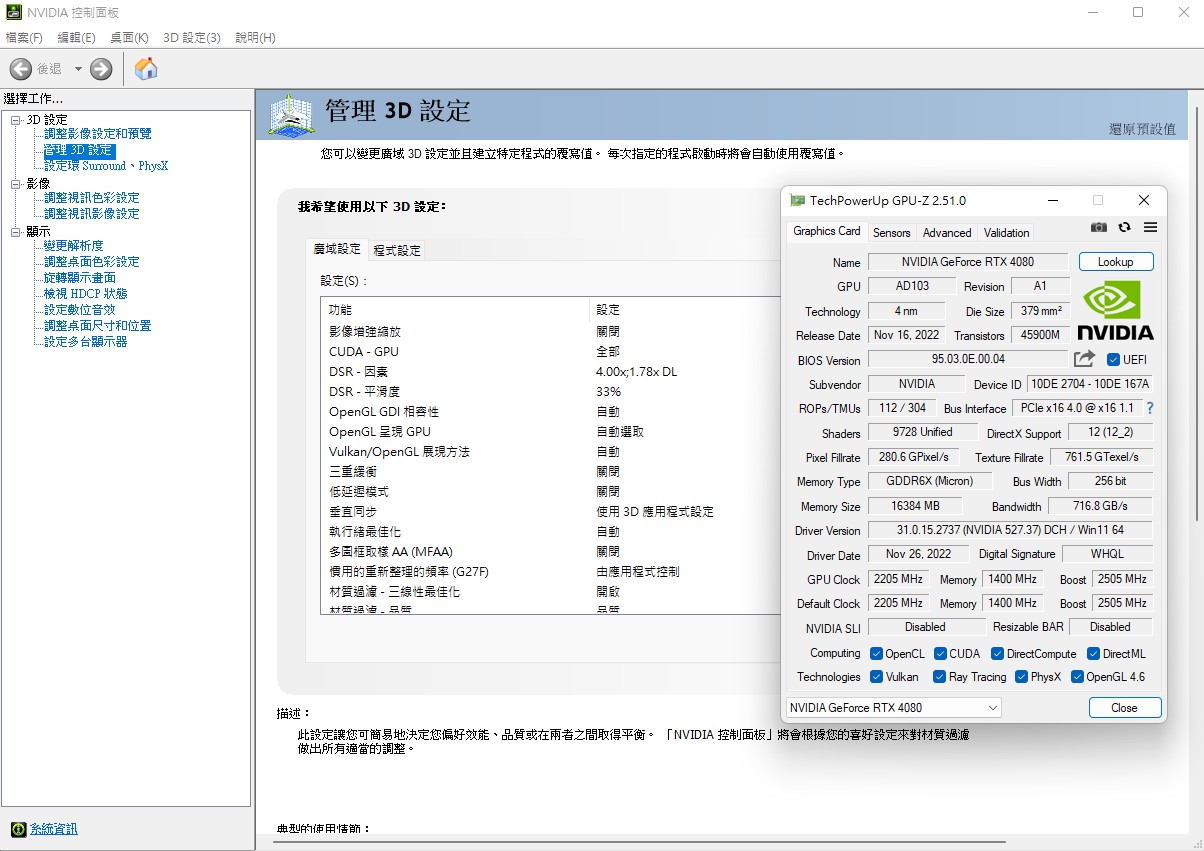Collapse the 影像 tree node
Image resolution: width=1204 pixels, height=851 pixels.
[16, 184]
